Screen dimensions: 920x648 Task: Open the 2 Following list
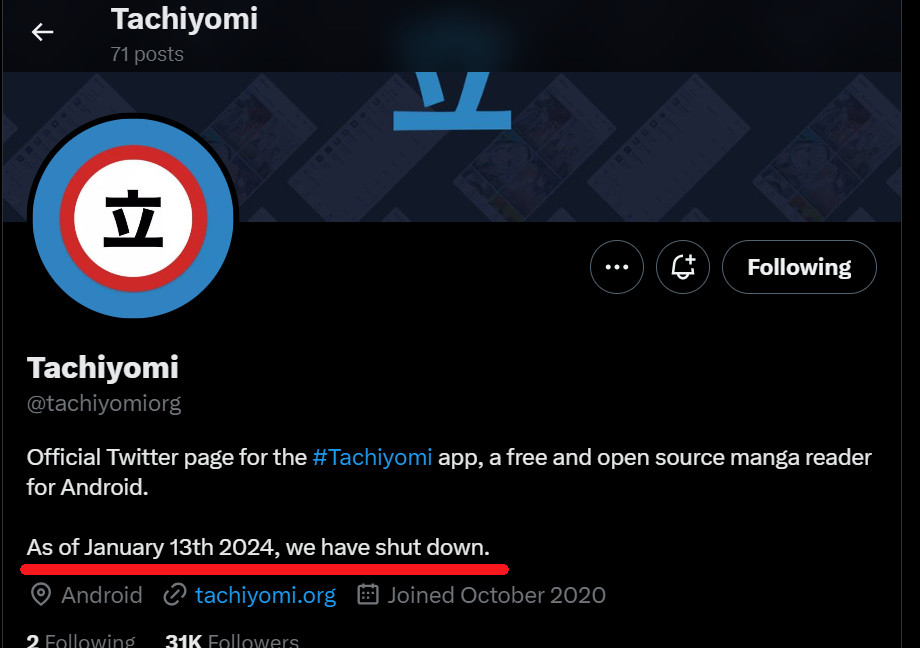click(x=81, y=641)
